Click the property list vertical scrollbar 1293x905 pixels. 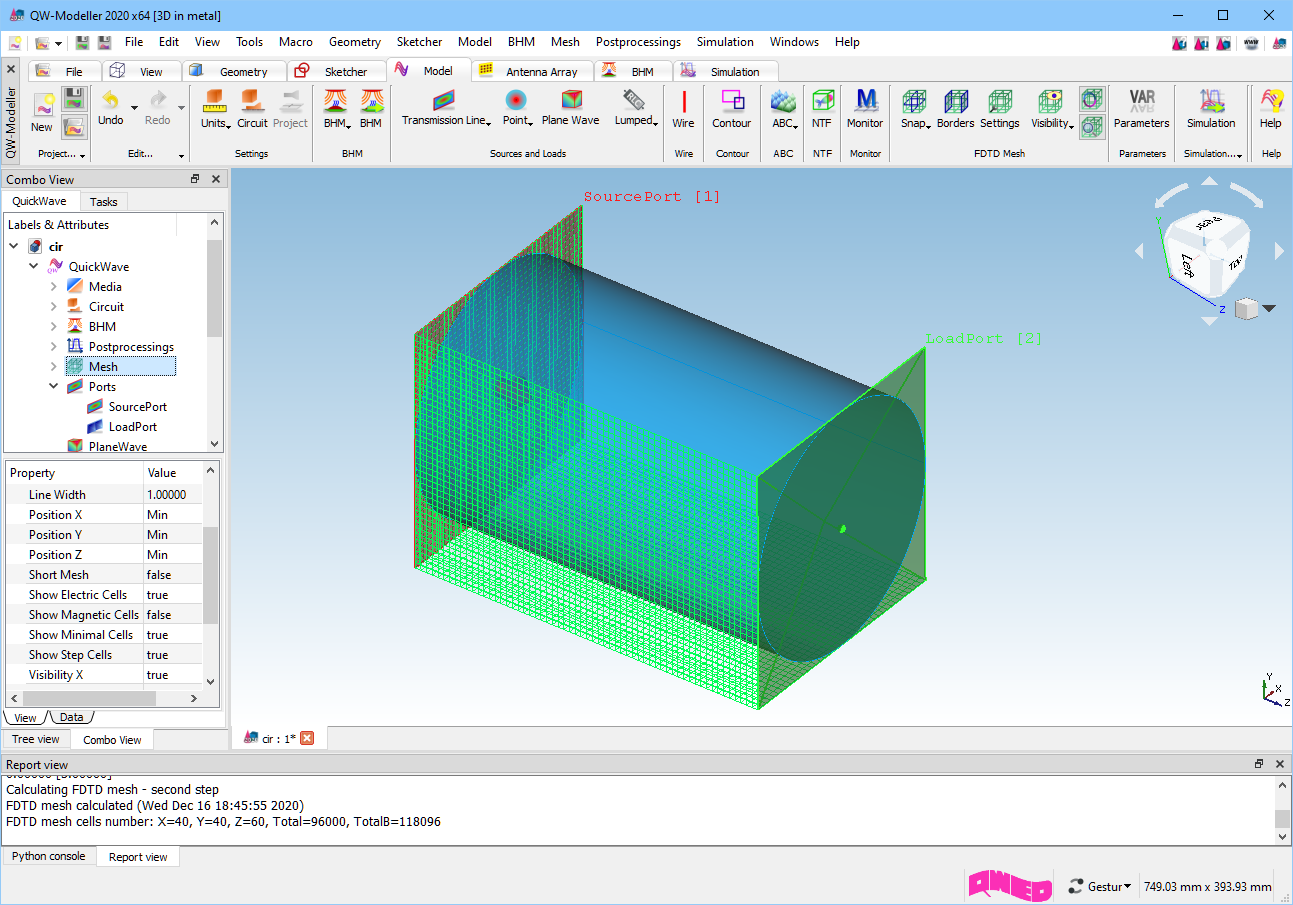211,575
